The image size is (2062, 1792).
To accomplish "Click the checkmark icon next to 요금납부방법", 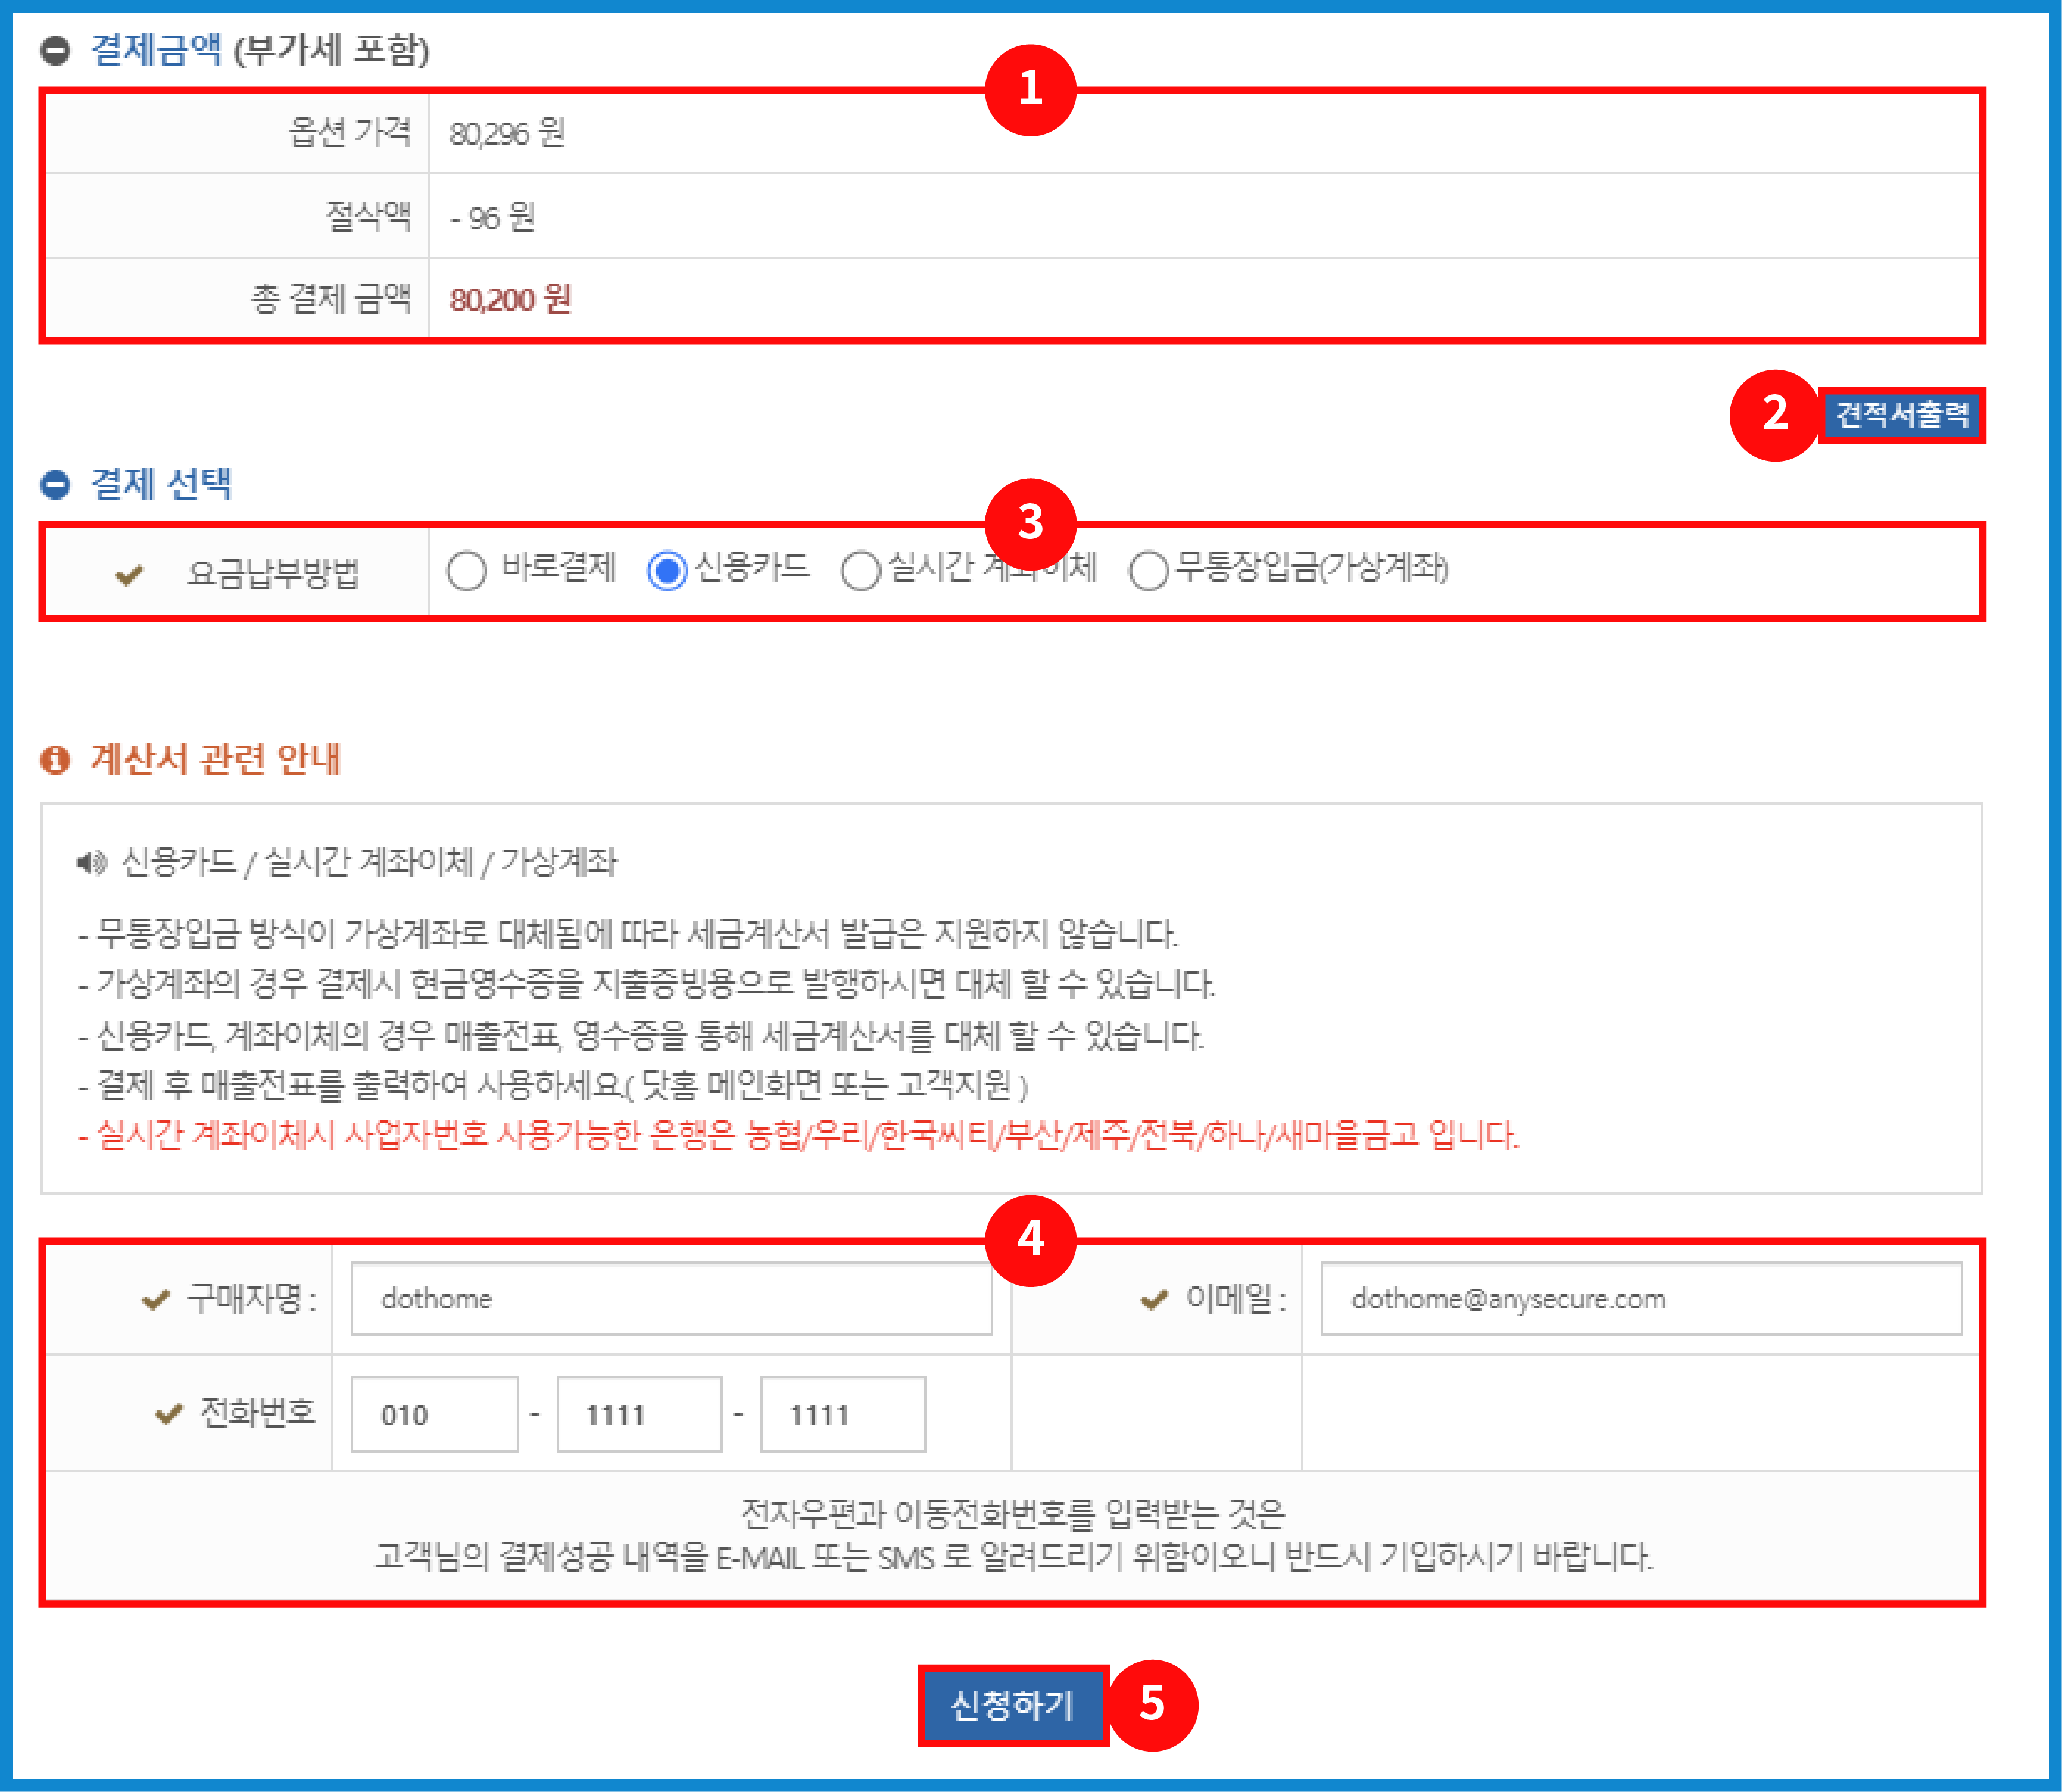I will pos(129,575).
